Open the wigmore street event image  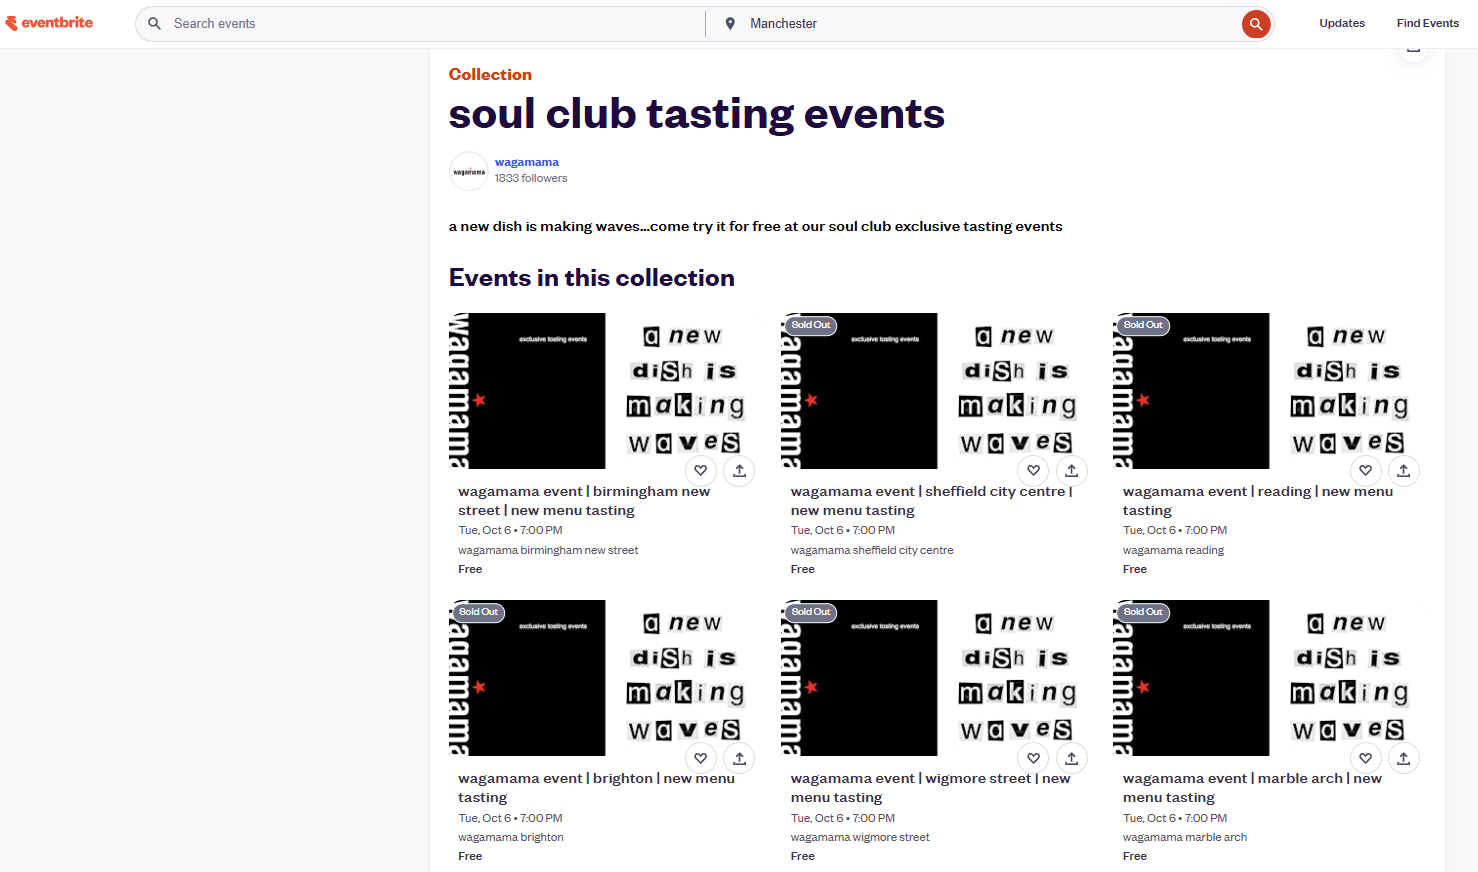[937, 678]
